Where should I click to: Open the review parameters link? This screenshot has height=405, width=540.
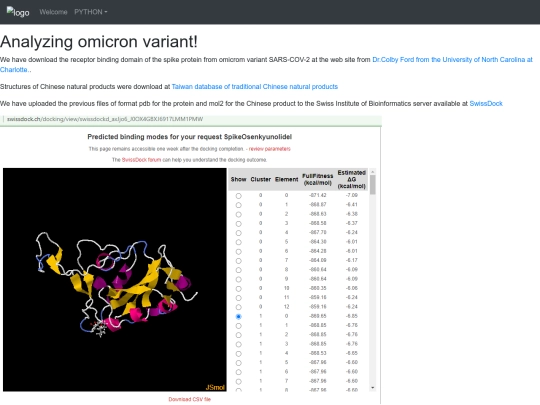coord(270,149)
